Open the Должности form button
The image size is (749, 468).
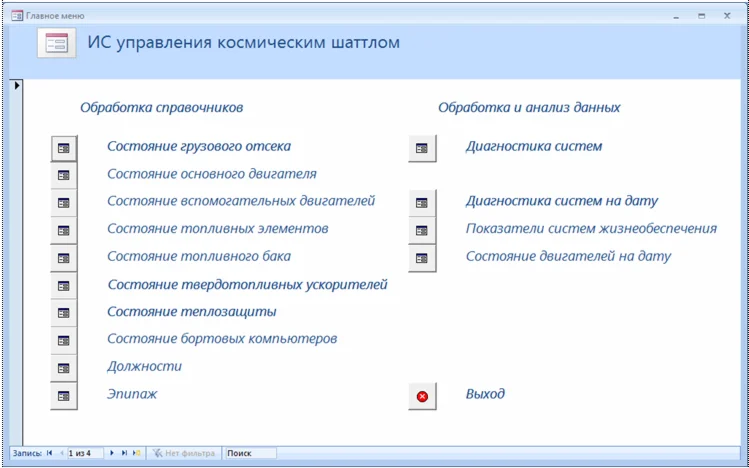click(64, 369)
